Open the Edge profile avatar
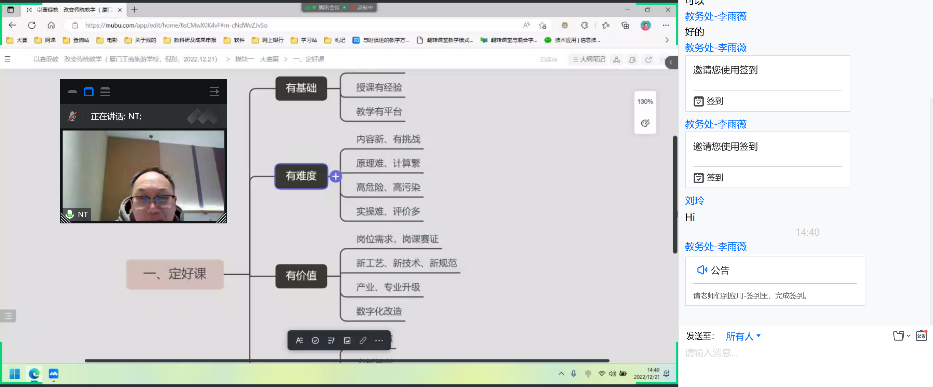The image size is (933, 387). click(646, 26)
